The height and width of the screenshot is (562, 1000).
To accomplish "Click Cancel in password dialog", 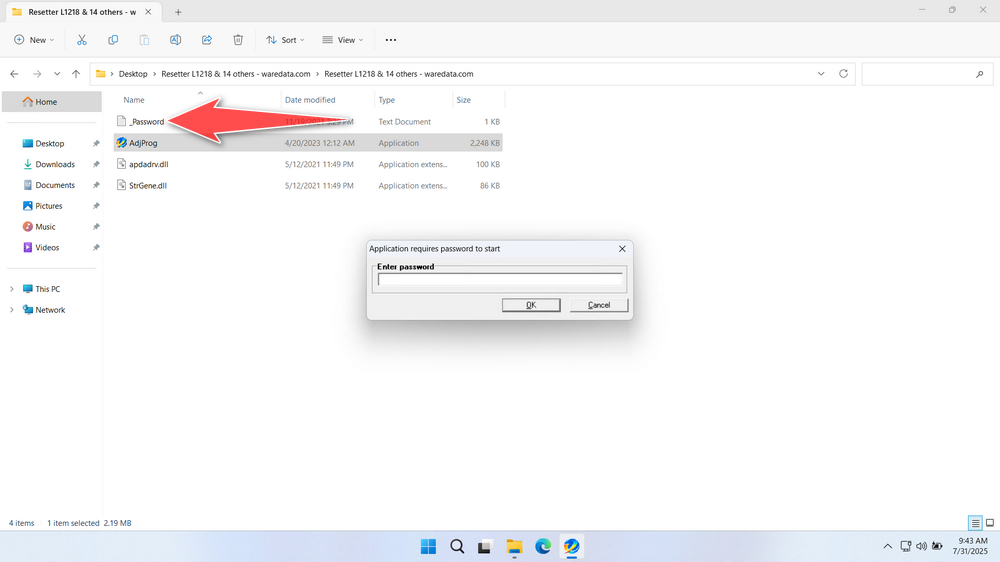I will pos(599,305).
